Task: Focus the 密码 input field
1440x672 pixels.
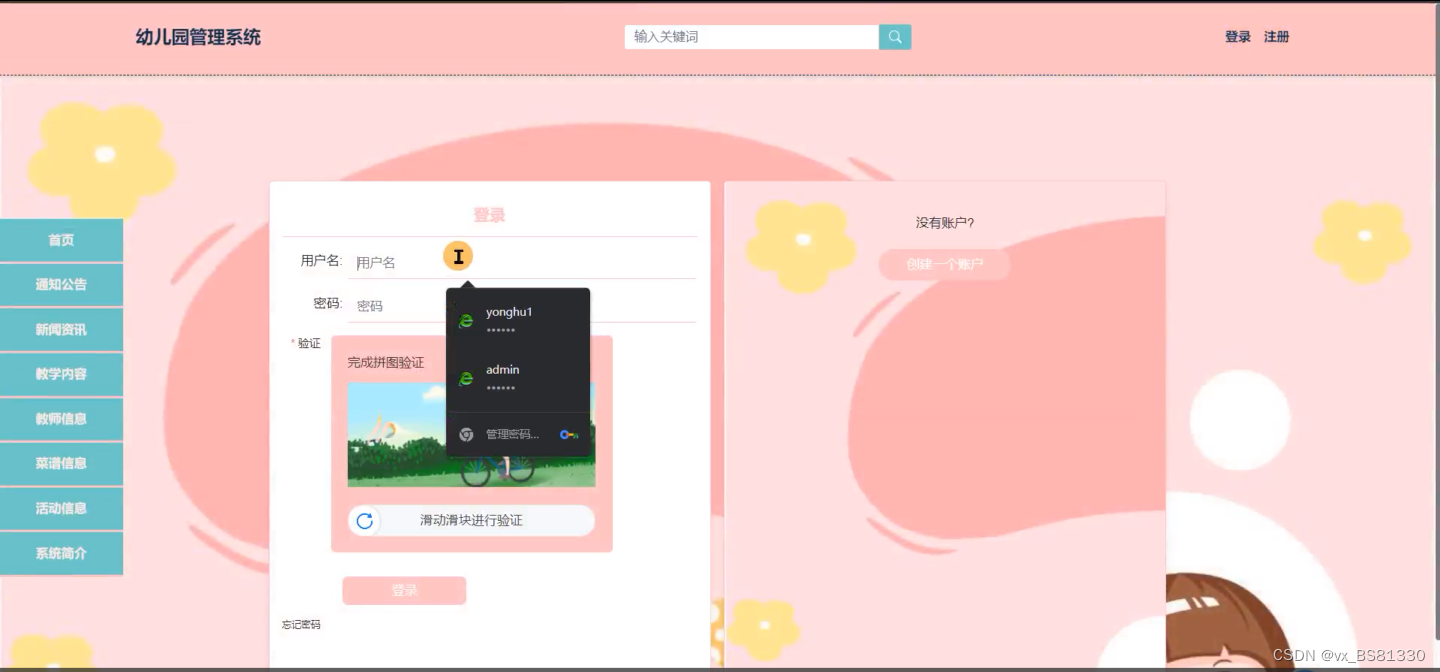Action: click(521, 305)
